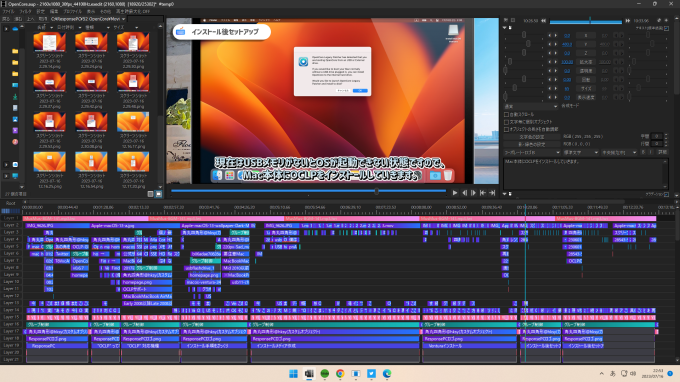Jump to the start of the preview
This screenshot has height=382, width=680.
coord(483,193)
